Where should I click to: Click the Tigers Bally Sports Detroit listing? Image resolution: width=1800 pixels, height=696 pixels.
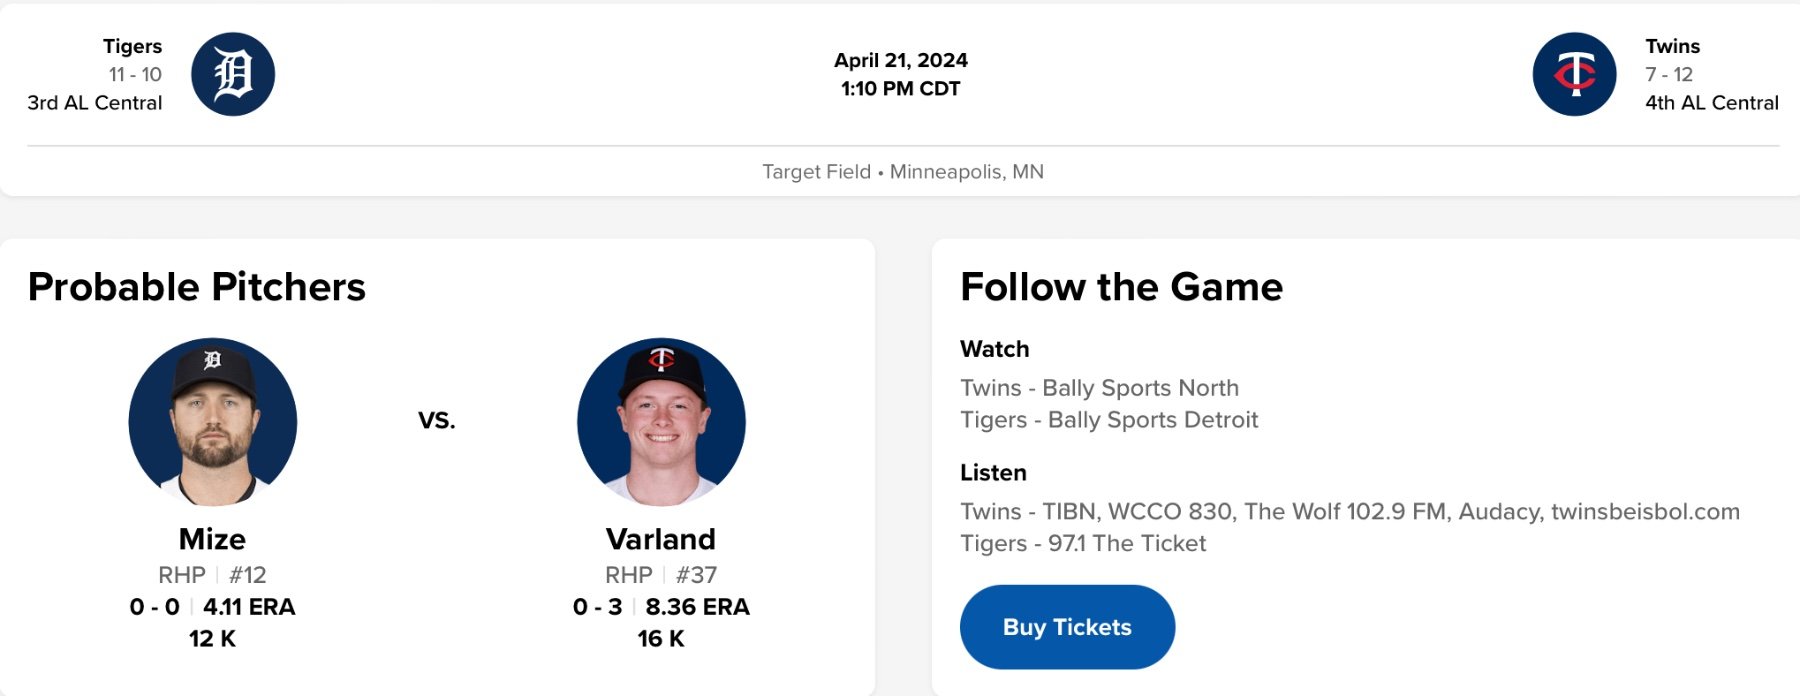pyautogui.click(x=1109, y=420)
